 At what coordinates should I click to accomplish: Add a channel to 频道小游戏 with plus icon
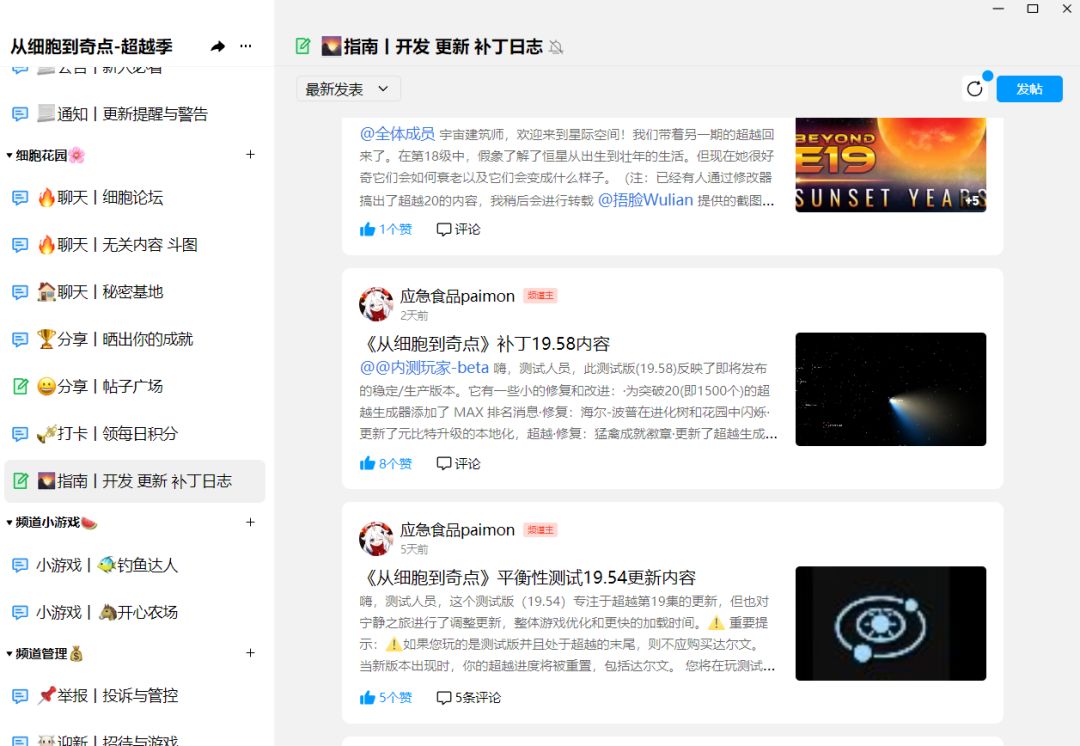pyautogui.click(x=251, y=523)
